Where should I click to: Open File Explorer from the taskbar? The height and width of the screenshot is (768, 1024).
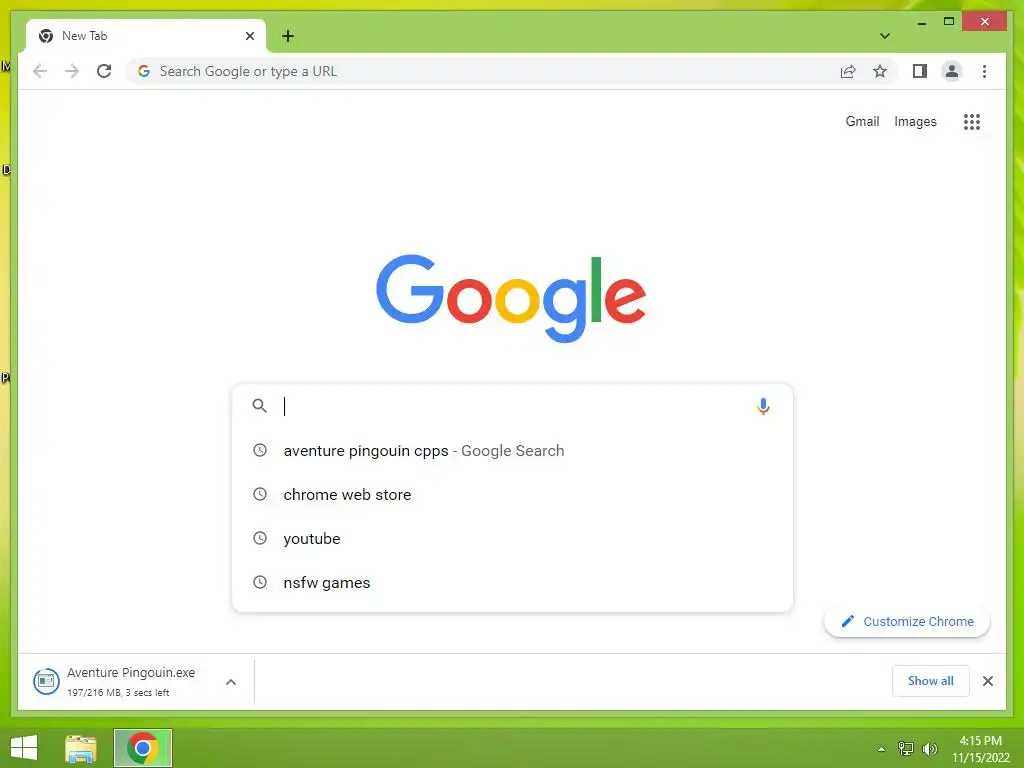click(x=81, y=748)
